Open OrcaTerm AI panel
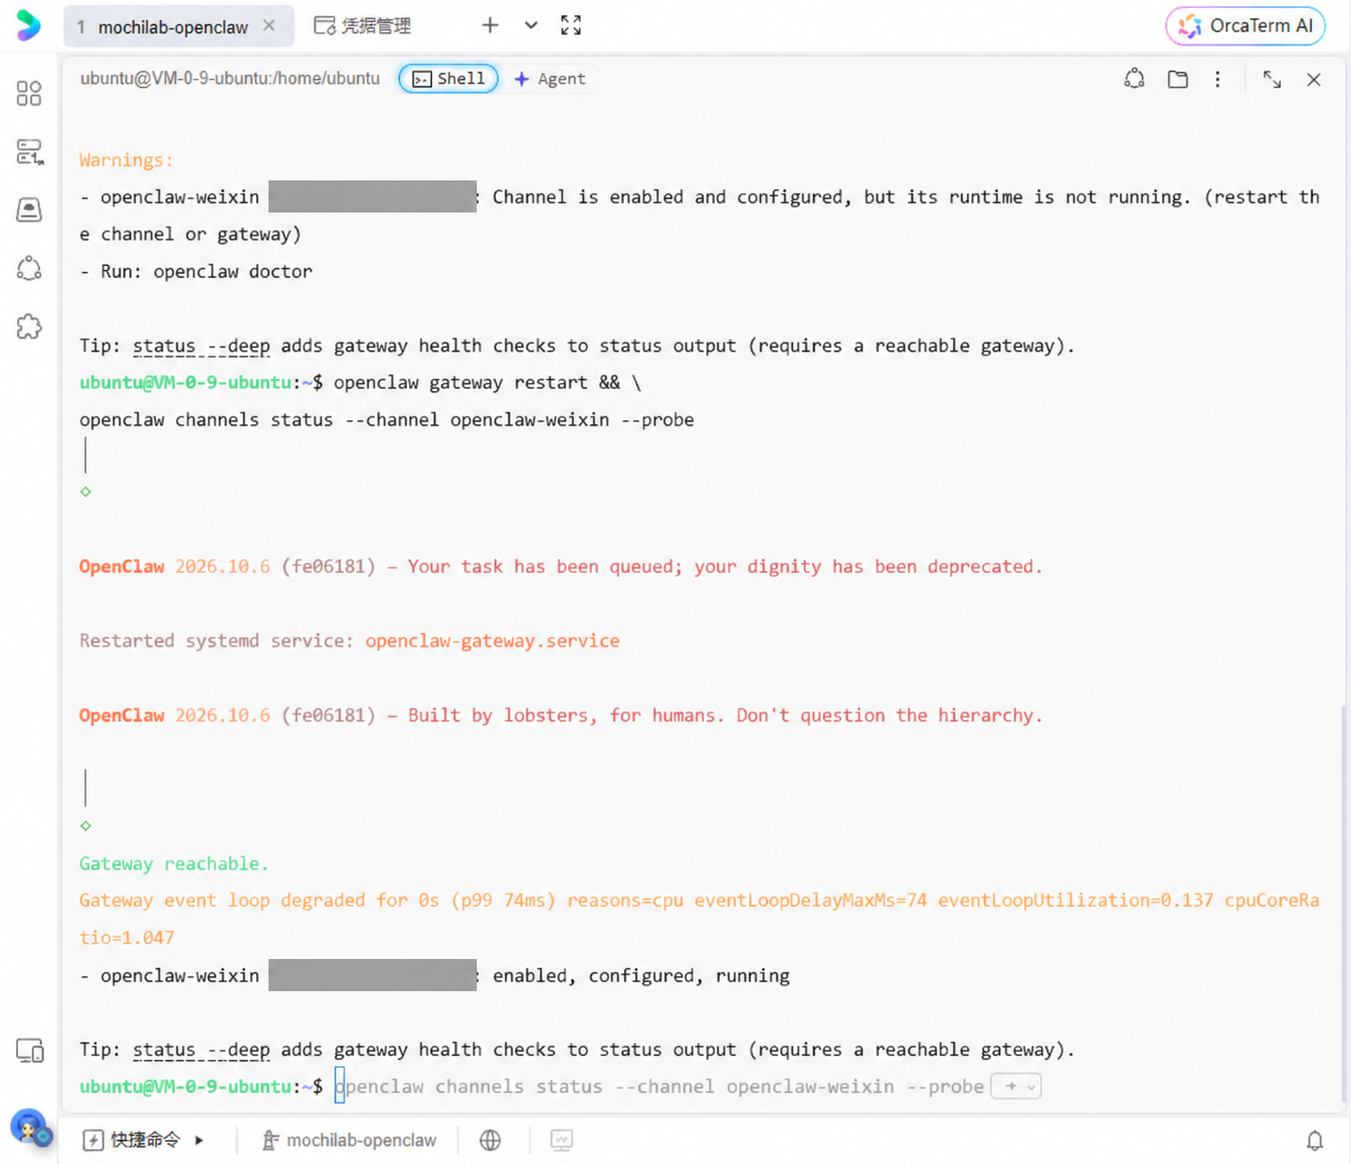Viewport: 1351px width, 1164px height. [1245, 26]
